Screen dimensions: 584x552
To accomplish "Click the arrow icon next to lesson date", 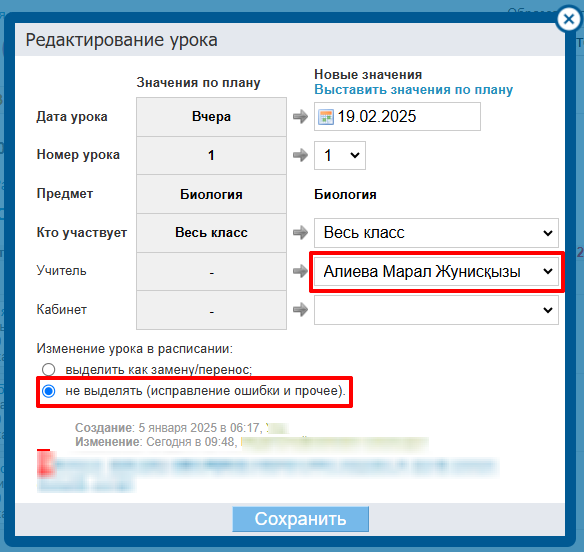I will [x=300, y=117].
